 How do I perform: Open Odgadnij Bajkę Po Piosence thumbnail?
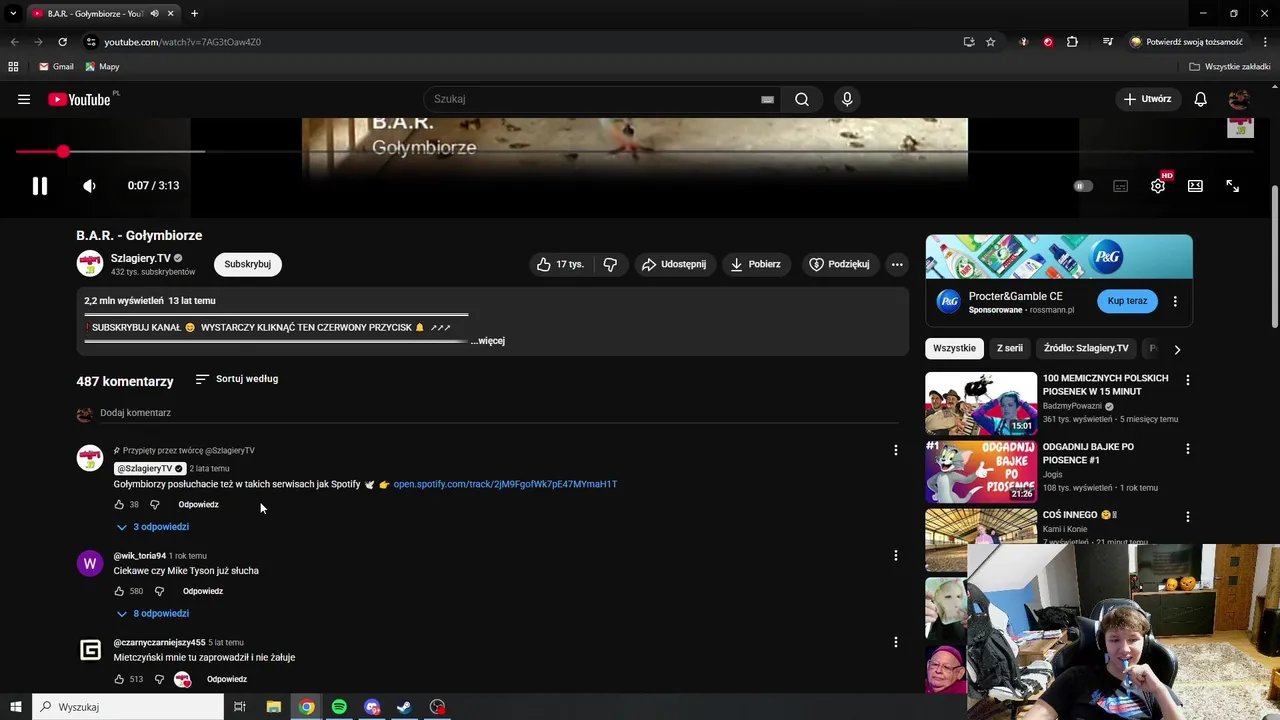981,471
